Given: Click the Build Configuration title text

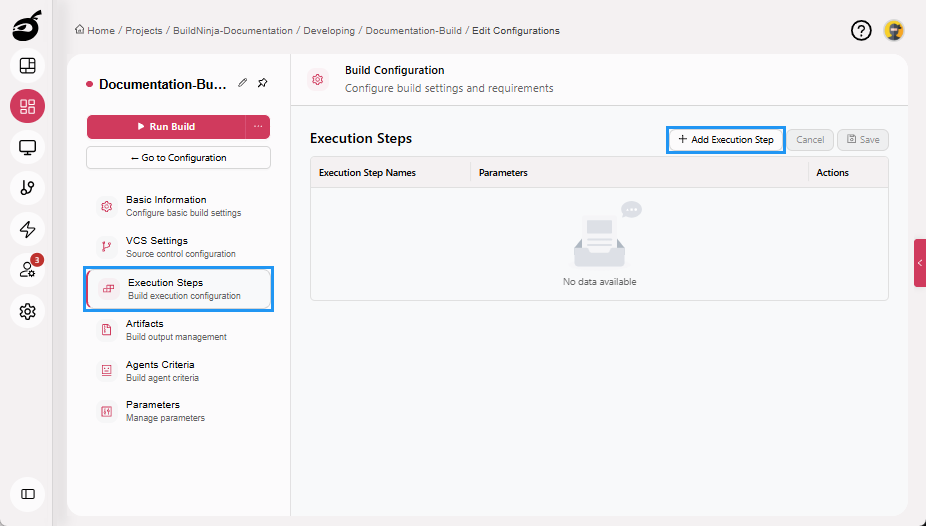Looking at the screenshot, I should point(394,70).
